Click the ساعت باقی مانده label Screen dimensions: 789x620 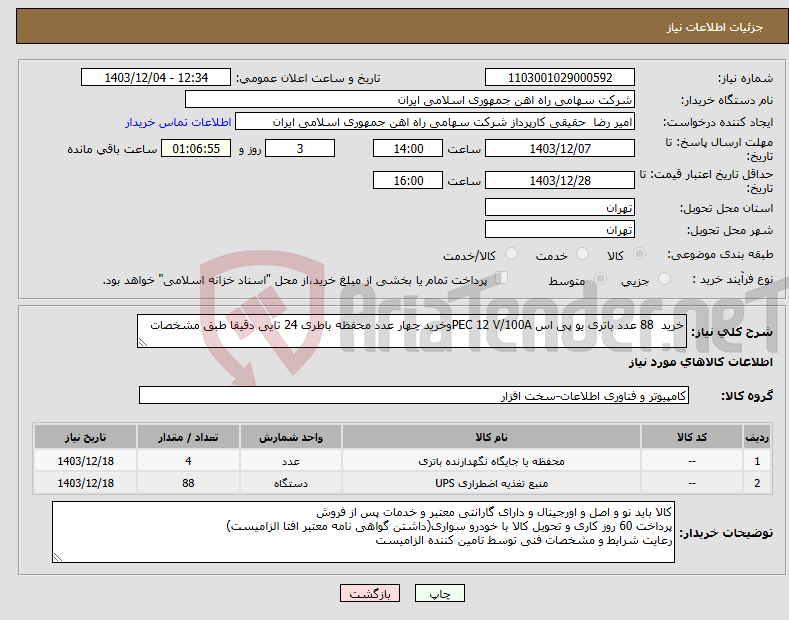pyautogui.click(x=112, y=149)
